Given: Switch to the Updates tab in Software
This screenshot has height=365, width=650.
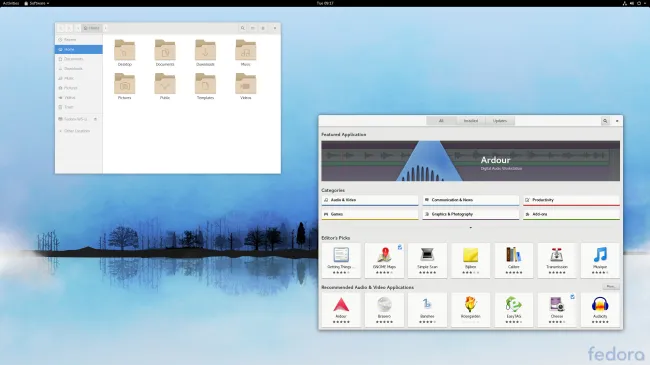Looking at the screenshot, I should point(500,121).
